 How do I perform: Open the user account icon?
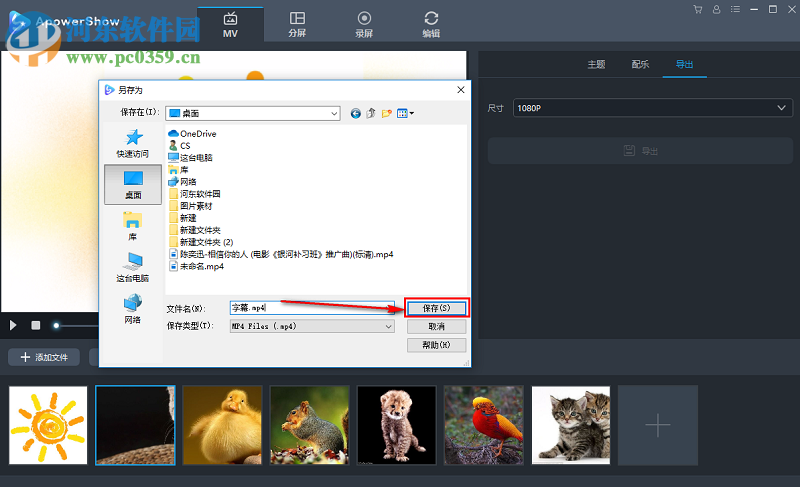(x=716, y=9)
